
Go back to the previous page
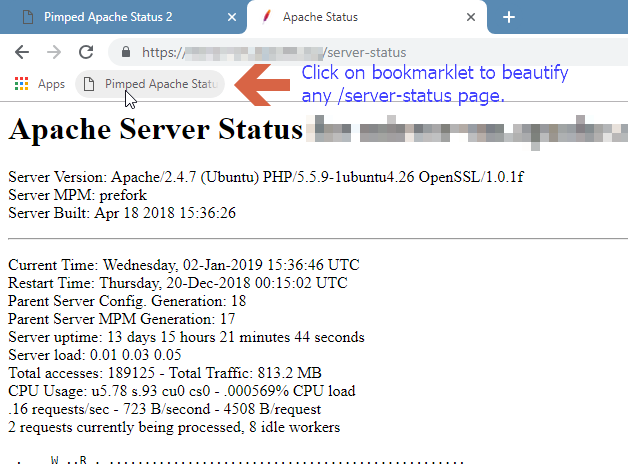22,52
